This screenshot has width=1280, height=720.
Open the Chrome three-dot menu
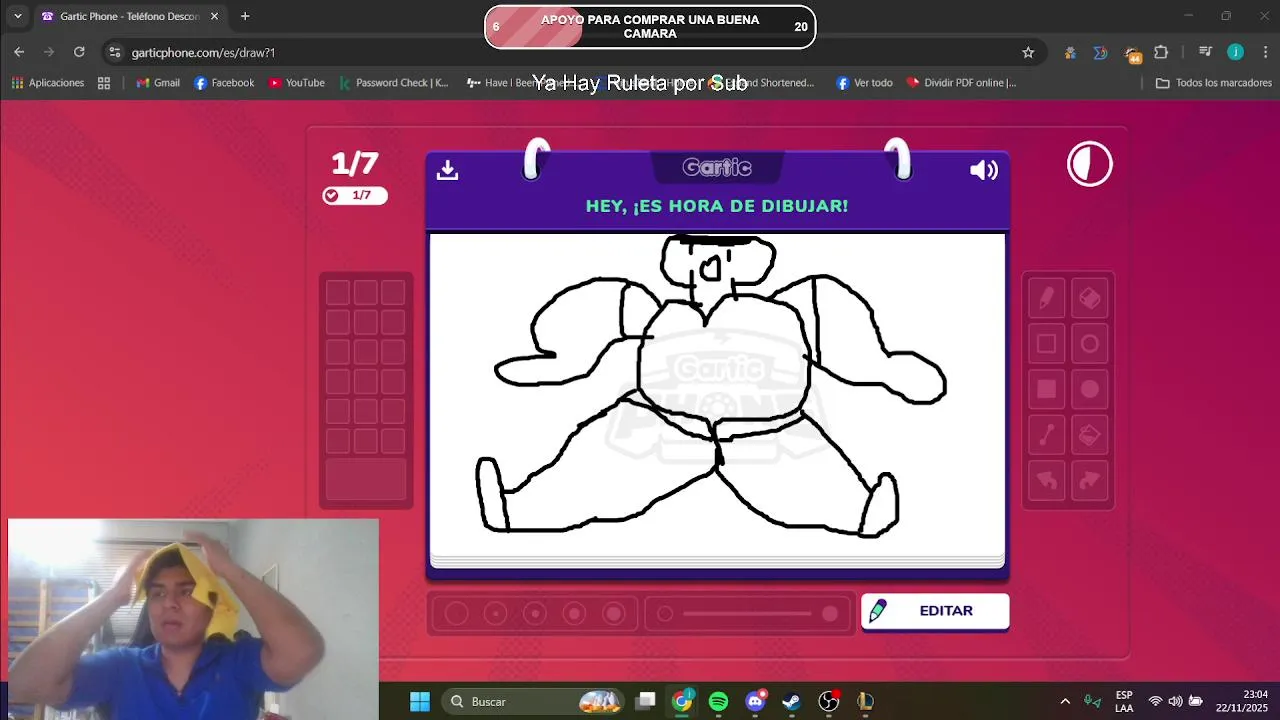[1263, 52]
